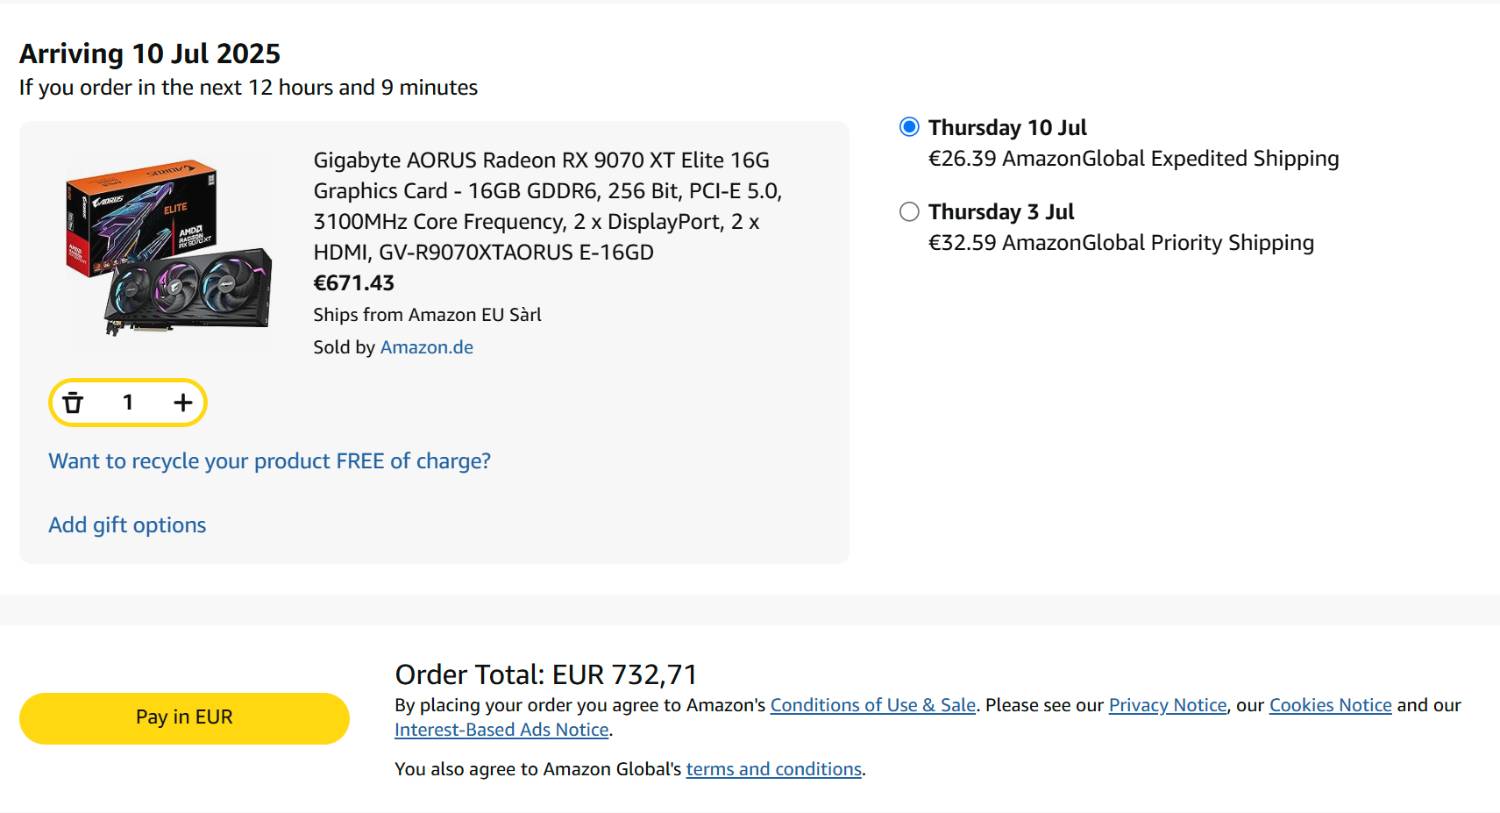Screen dimensions: 1500x813
Task: Open Conditions of Use & Sale link
Action: [873, 705]
